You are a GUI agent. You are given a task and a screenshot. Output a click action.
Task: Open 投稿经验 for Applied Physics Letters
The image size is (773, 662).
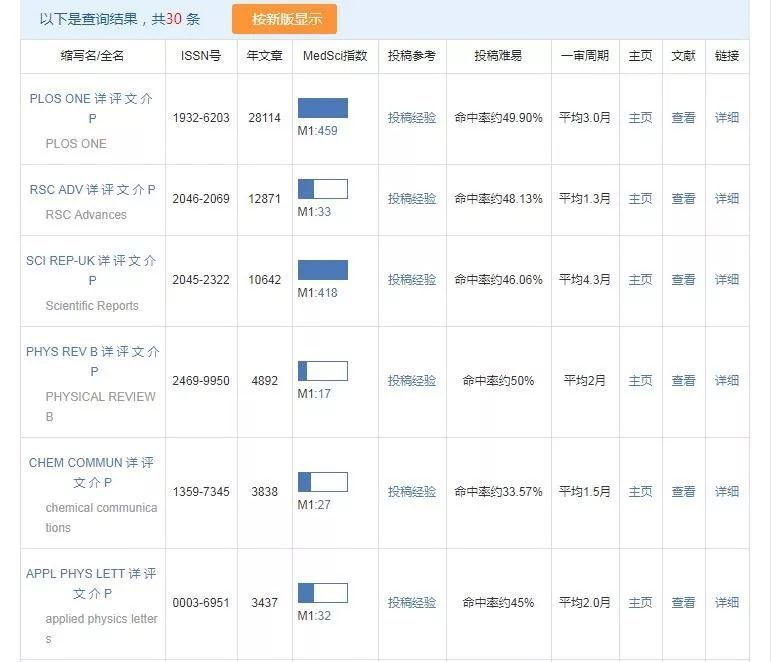[x=412, y=602]
